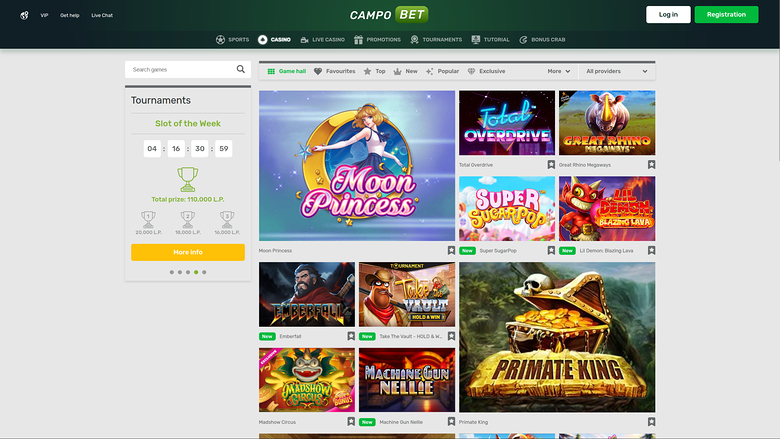Bookmark Great Rhino Megaways game
The width and height of the screenshot is (780, 439).
coord(651,165)
